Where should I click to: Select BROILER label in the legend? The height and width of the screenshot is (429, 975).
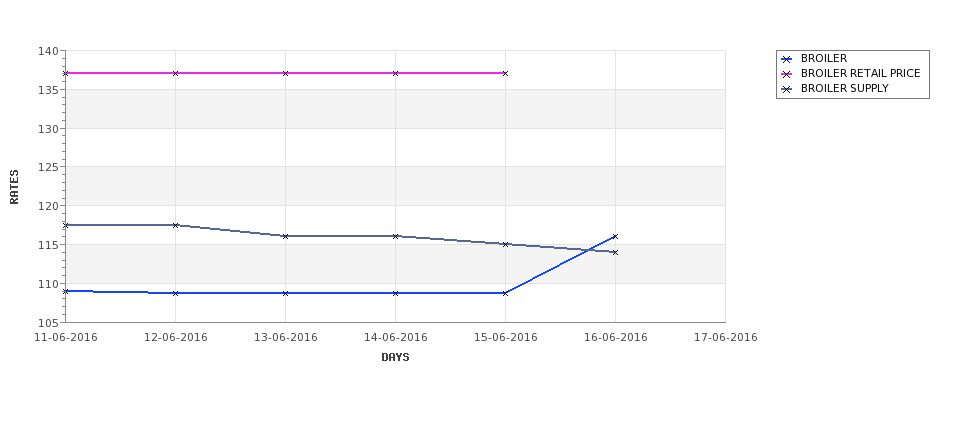[x=823, y=58]
